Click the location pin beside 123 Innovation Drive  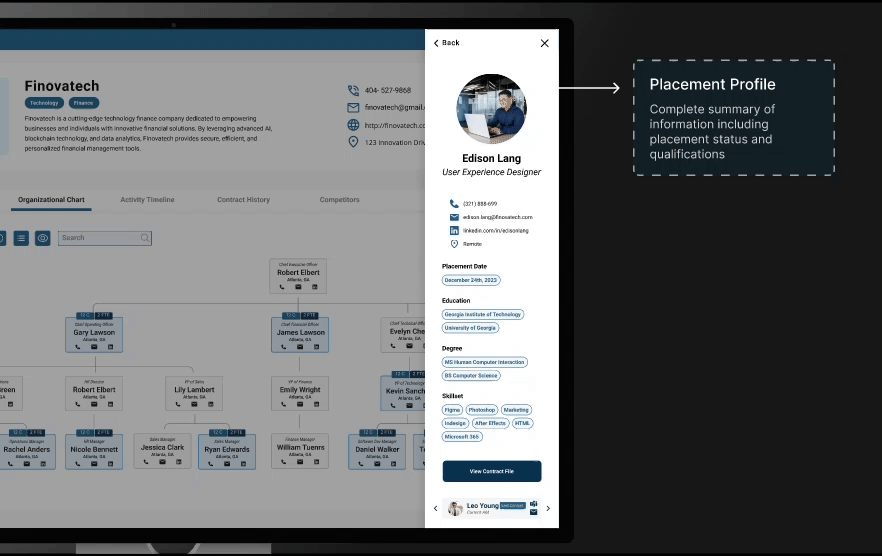coord(353,142)
